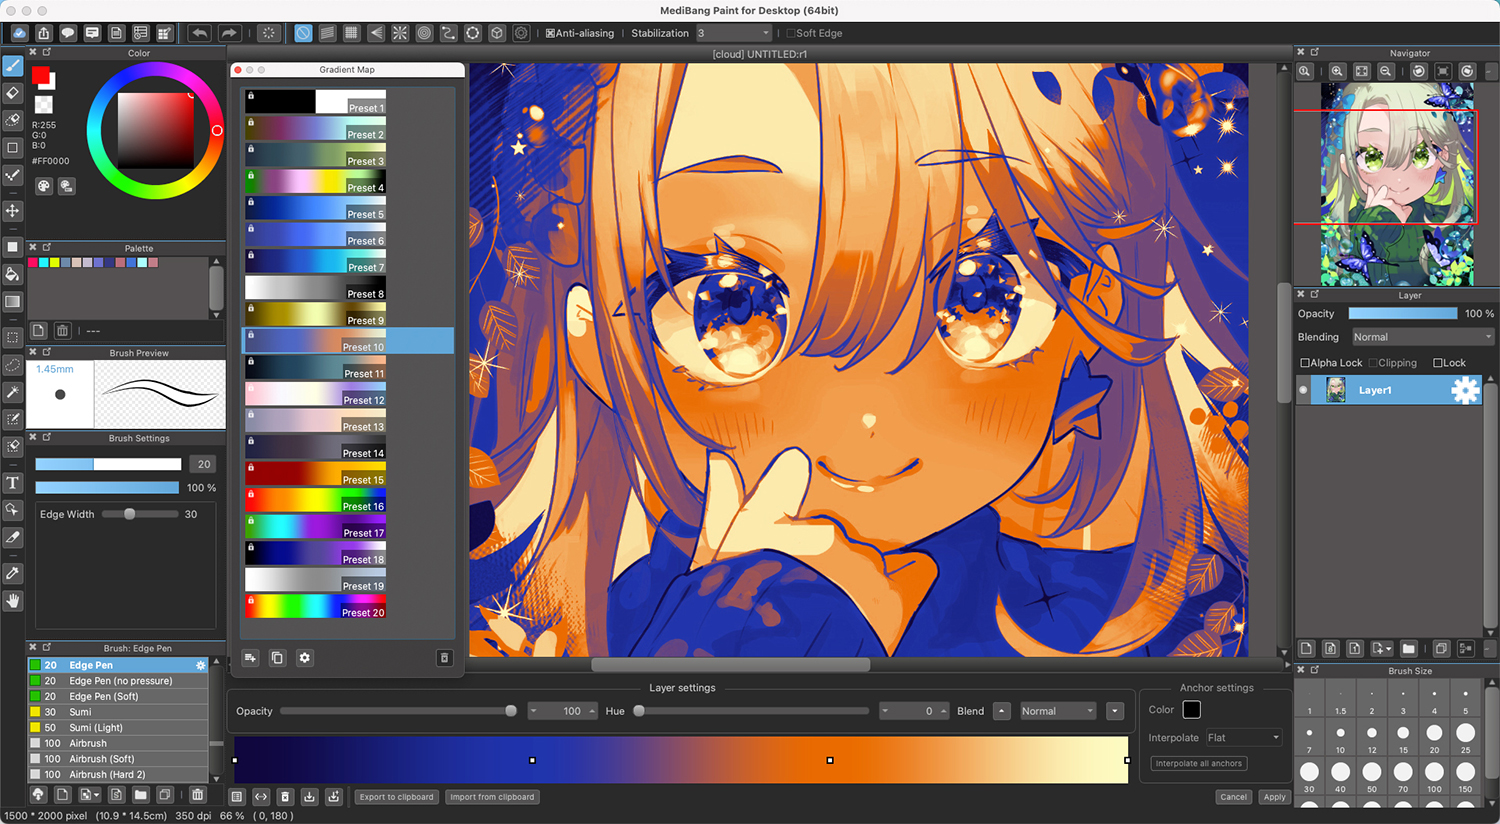
Task: Click the Export to clipboard button
Action: click(396, 797)
